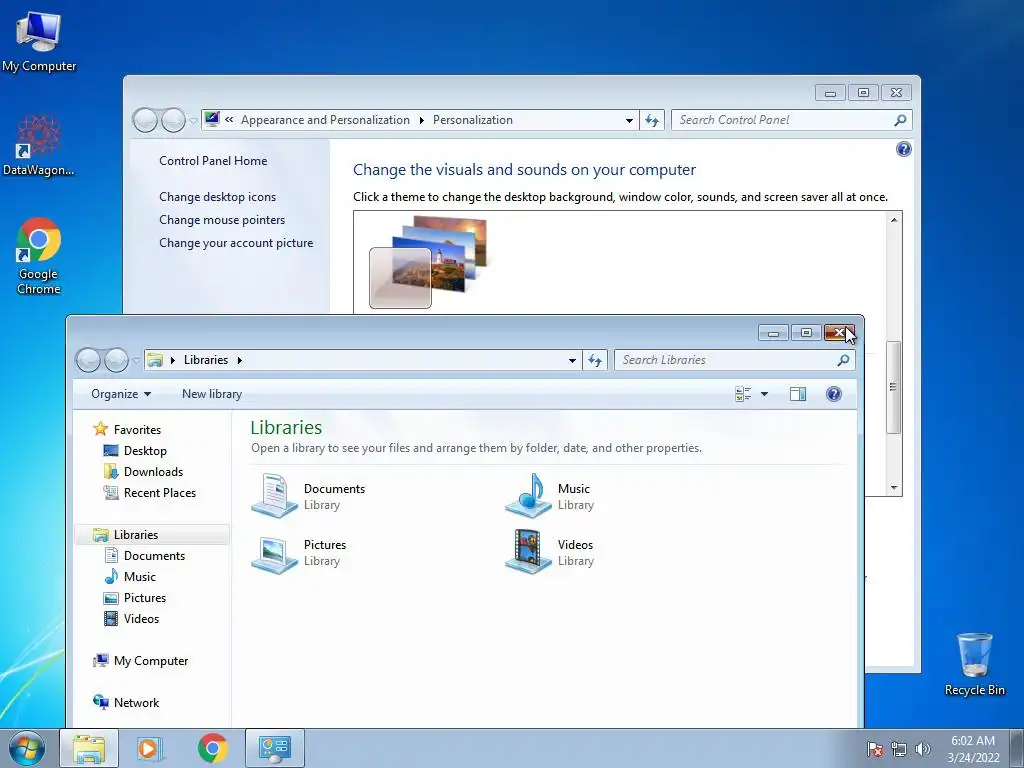Launch Windows Media Player from taskbar

click(149, 748)
